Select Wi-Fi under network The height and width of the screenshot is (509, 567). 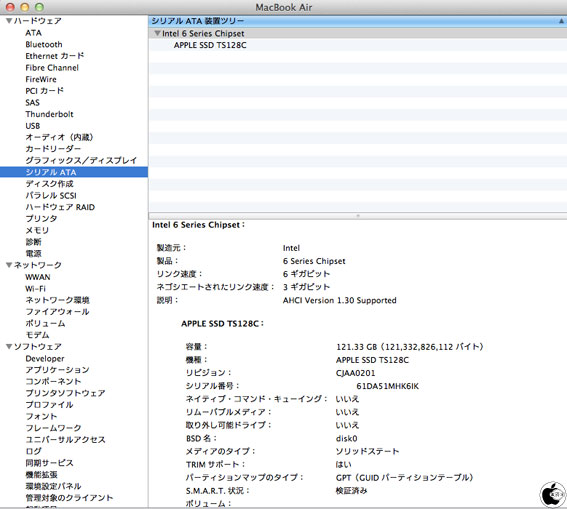(x=35, y=289)
